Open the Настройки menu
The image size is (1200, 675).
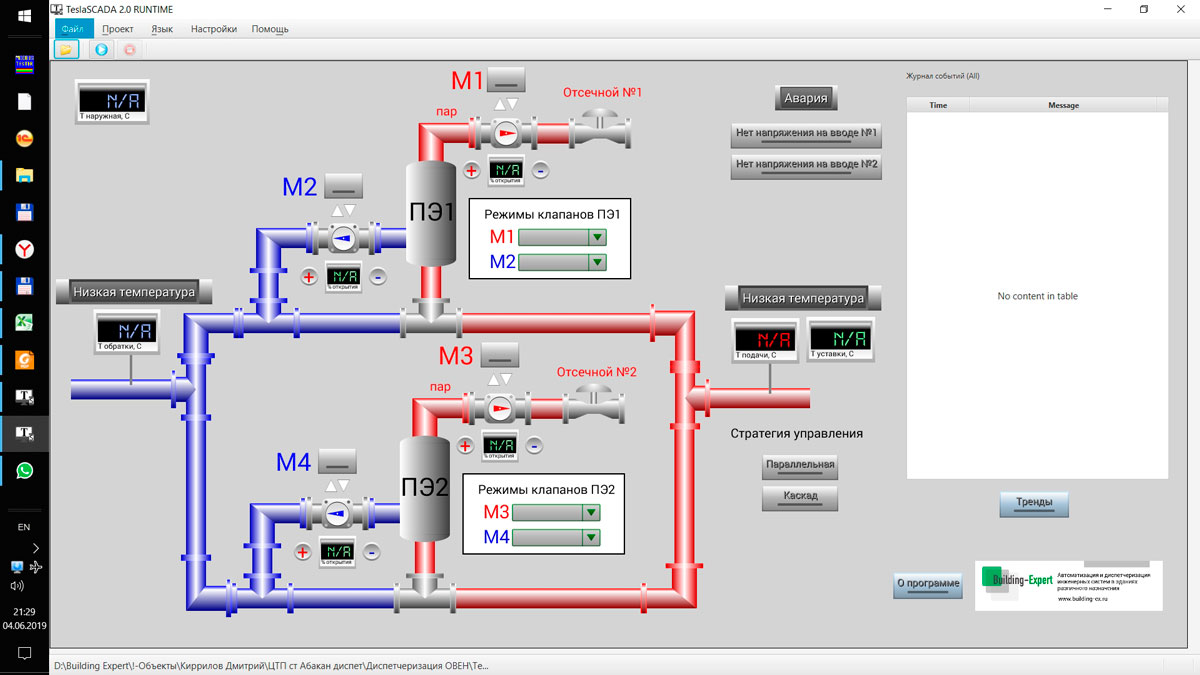pyautogui.click(x=214, y=29)
